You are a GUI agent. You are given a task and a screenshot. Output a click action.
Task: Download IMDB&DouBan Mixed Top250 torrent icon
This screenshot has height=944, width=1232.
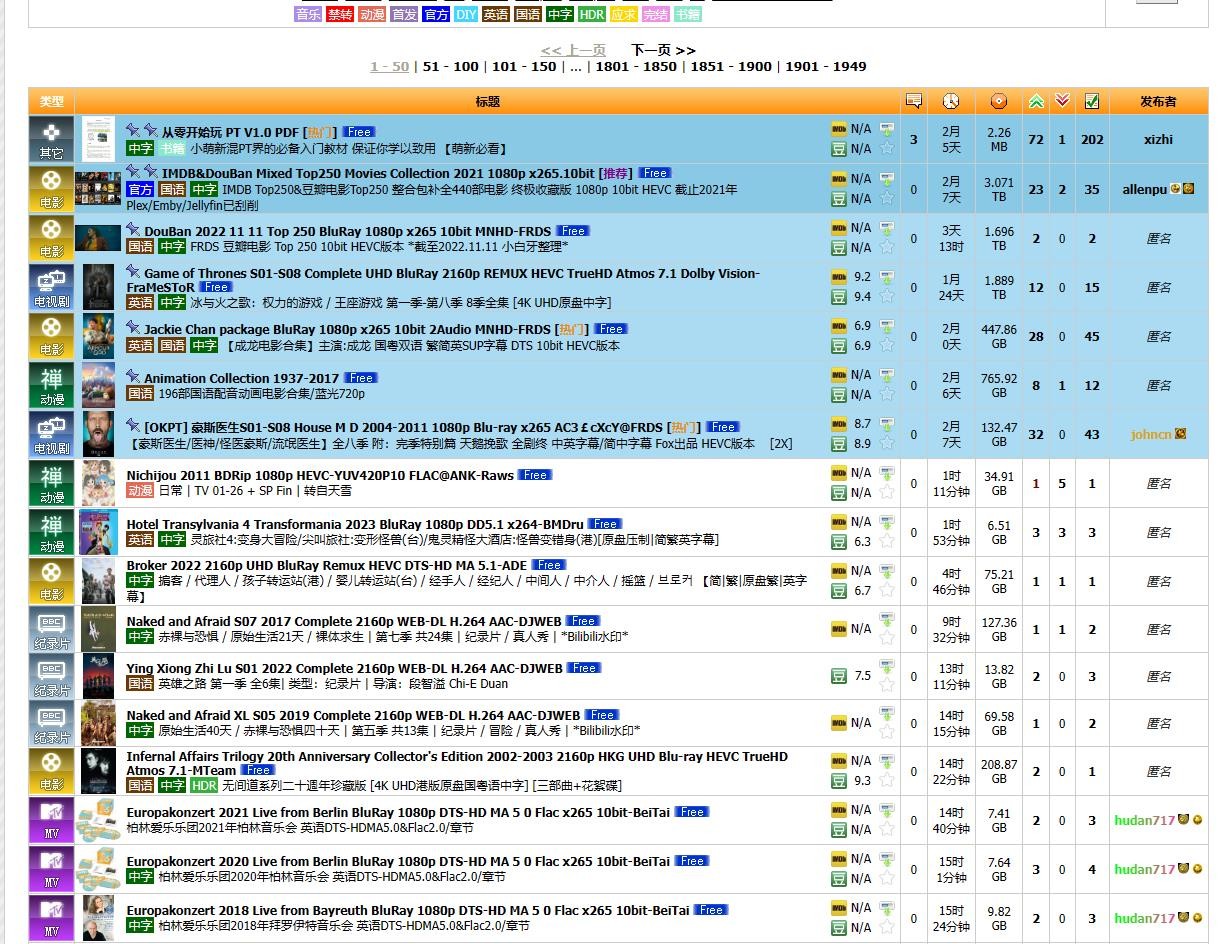887,178
